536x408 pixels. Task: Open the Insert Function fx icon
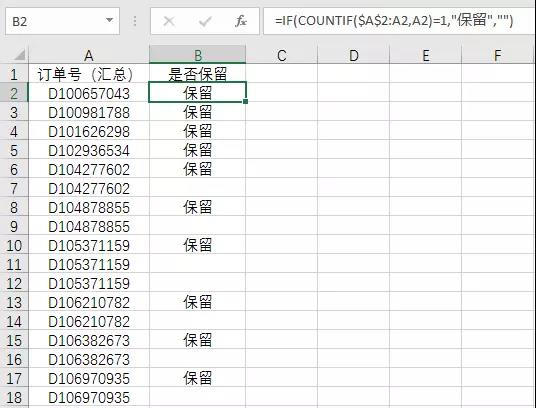coord(241,22)
